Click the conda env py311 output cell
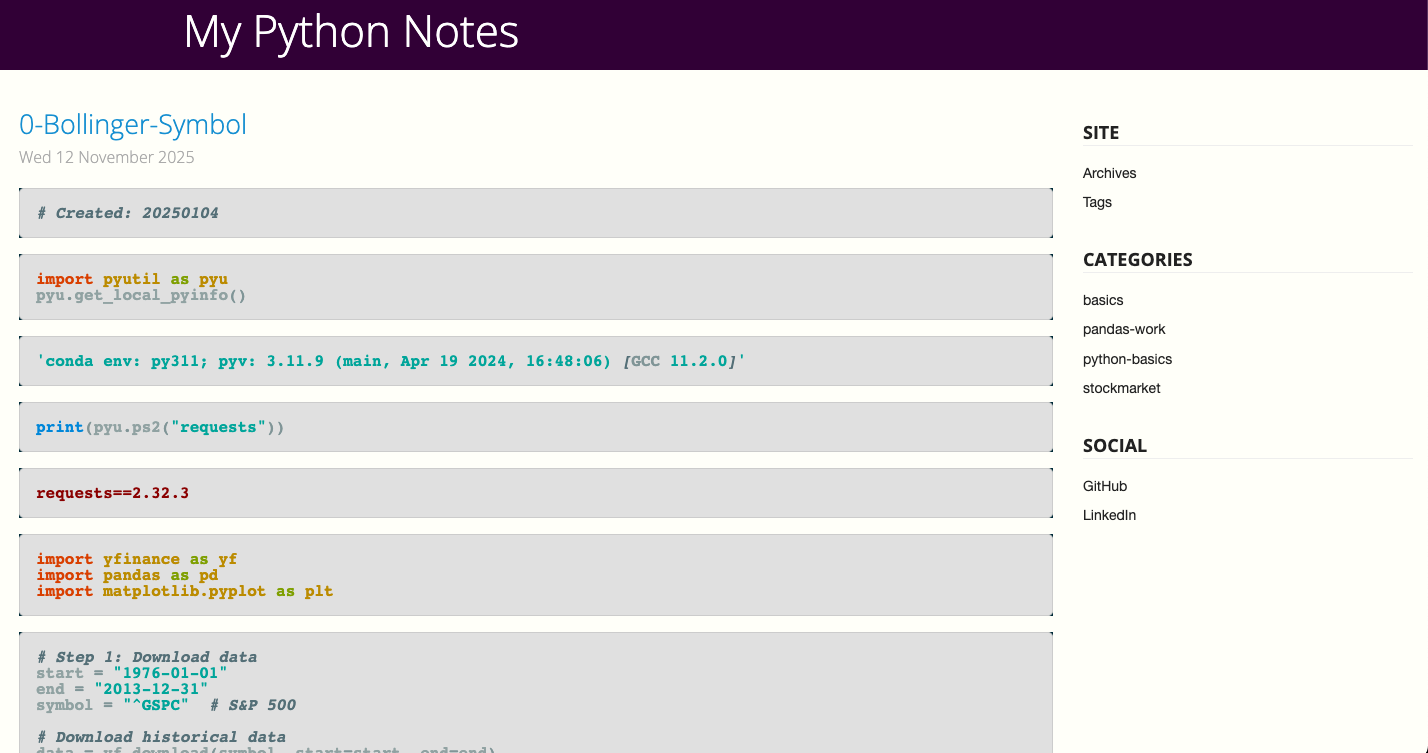Viewport: 1428px width, 753px height. [x=535, y=361]
